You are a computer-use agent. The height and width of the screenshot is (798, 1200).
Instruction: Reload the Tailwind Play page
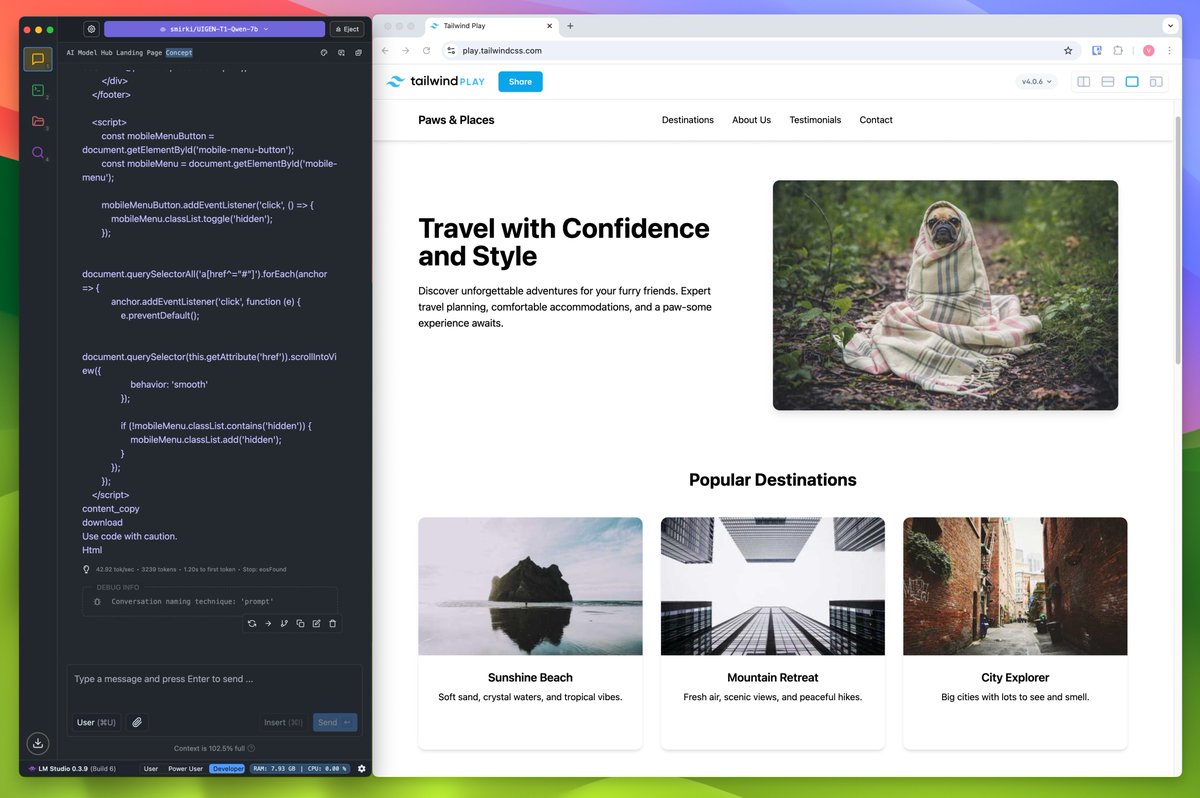coord(426,50)
